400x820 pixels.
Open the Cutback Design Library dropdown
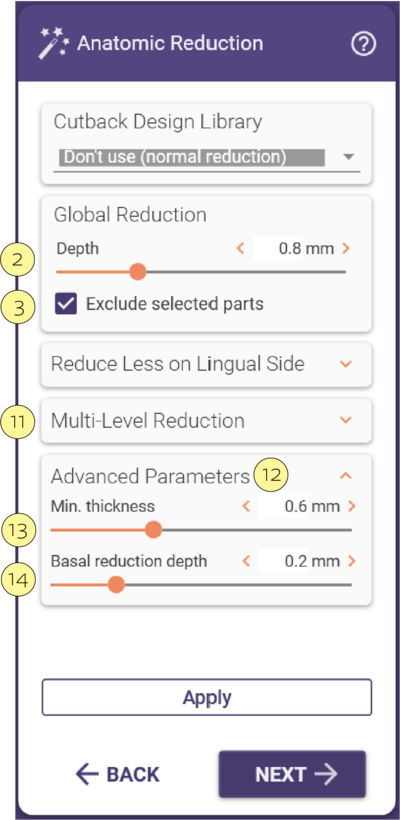pos(207,157)
